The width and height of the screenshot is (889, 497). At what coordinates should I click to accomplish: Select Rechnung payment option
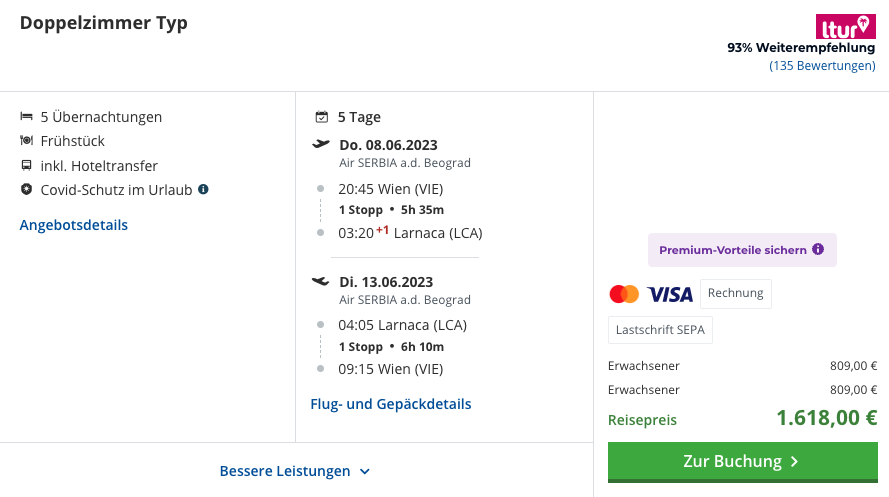735,294
